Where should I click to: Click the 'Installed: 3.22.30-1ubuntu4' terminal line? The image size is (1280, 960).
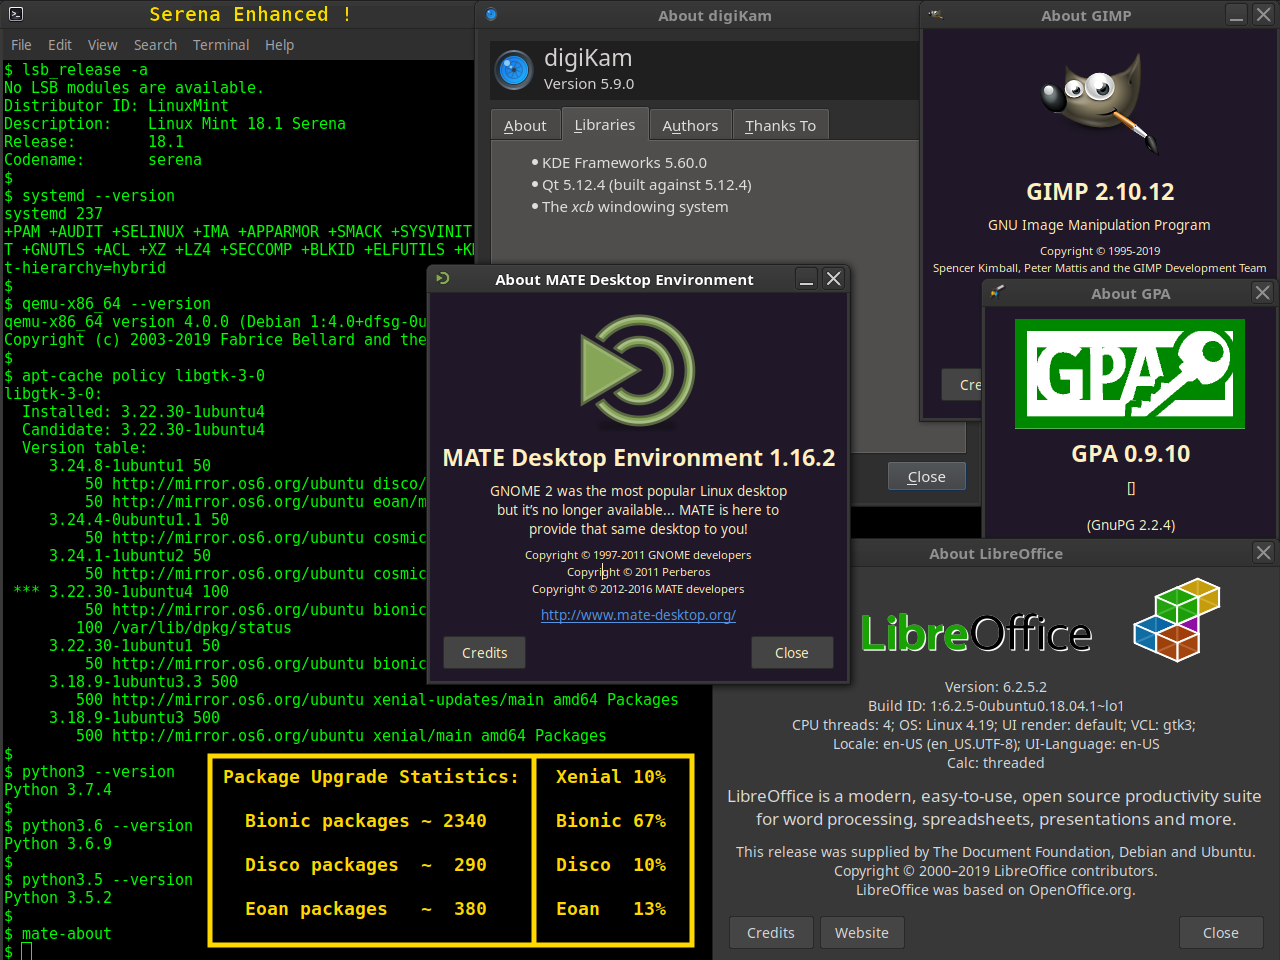coord(143,412)
